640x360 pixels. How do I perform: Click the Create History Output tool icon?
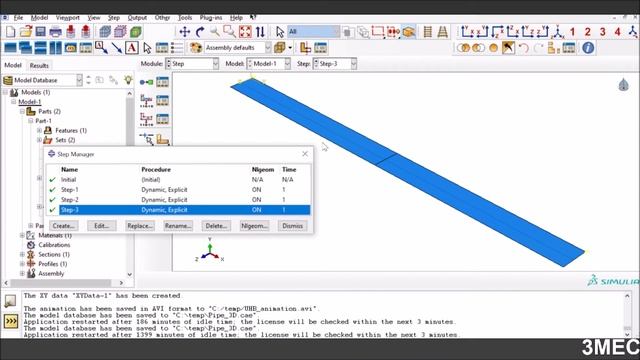tap(146, 119)
